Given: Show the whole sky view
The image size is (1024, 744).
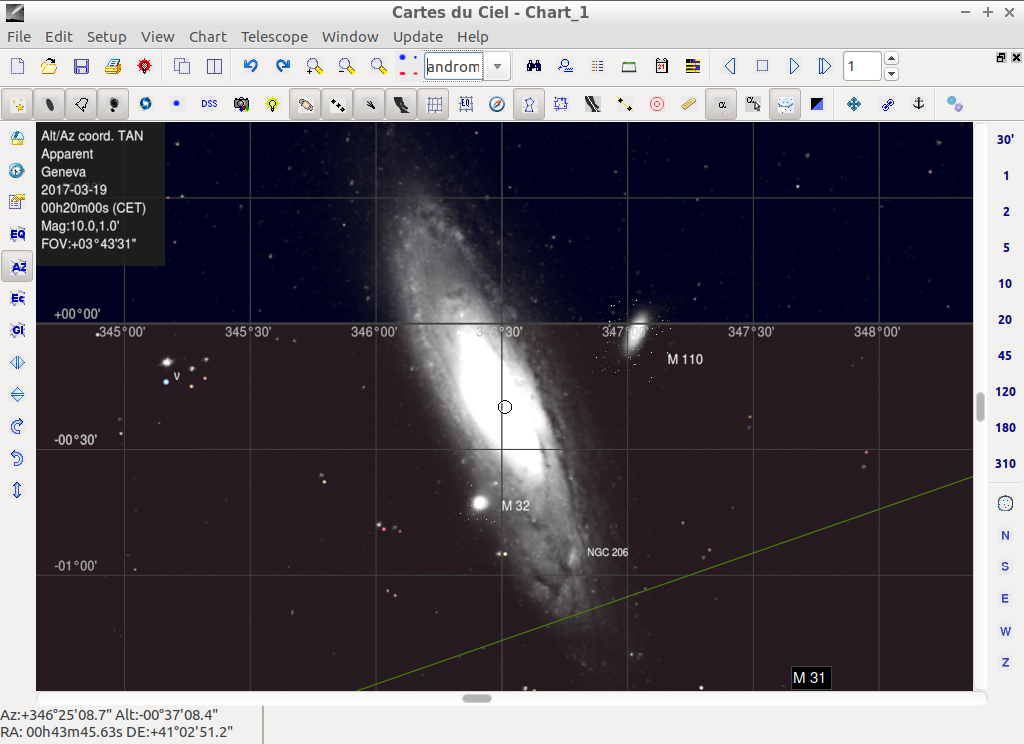Looking at the screenshot, I should click(1005, 503).
